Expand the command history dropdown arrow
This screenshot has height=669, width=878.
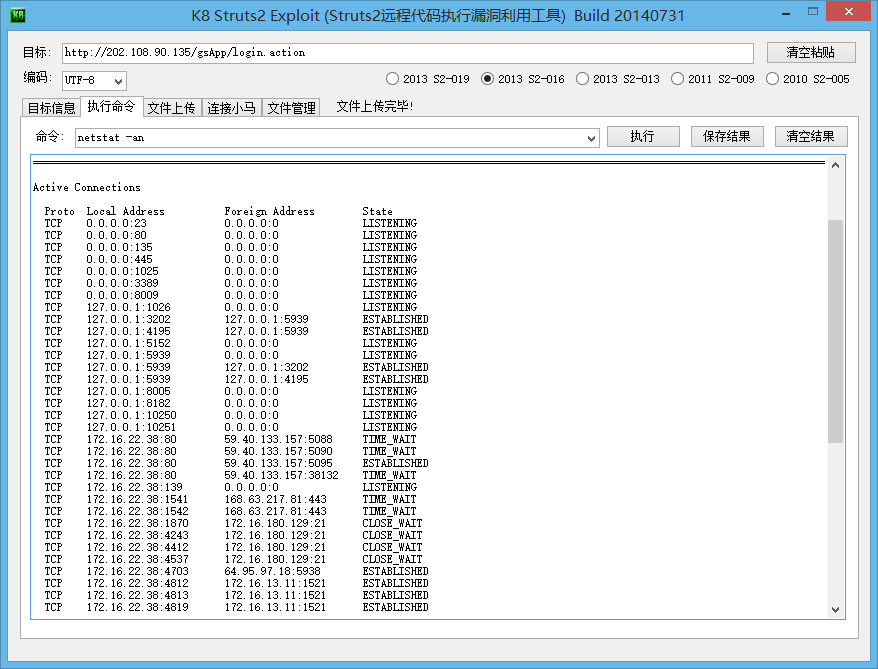[591, 138]
